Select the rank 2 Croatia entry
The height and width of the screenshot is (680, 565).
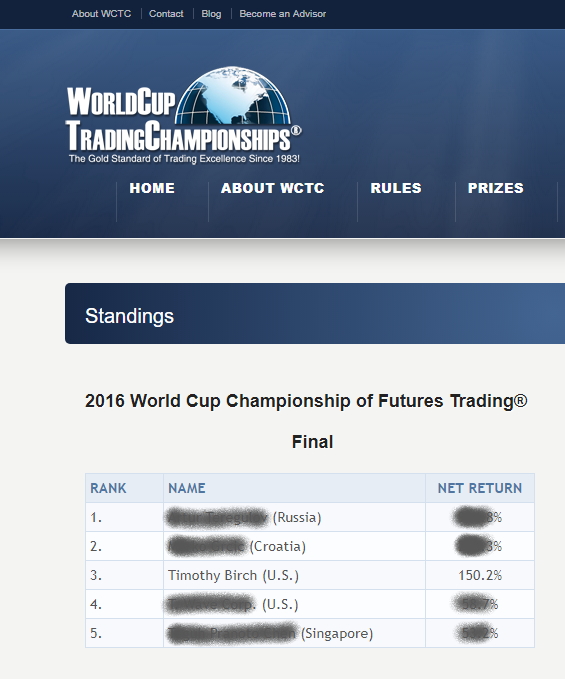click(x=310, y=546)
